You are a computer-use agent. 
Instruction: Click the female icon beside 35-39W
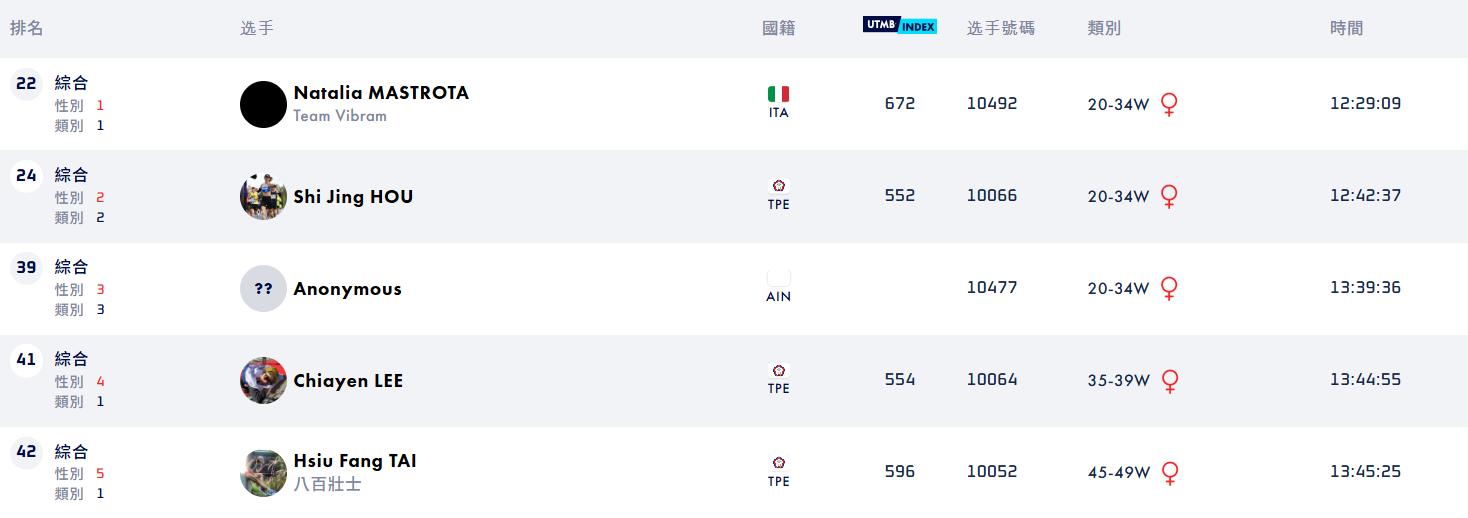click(x=1168, y=380)
